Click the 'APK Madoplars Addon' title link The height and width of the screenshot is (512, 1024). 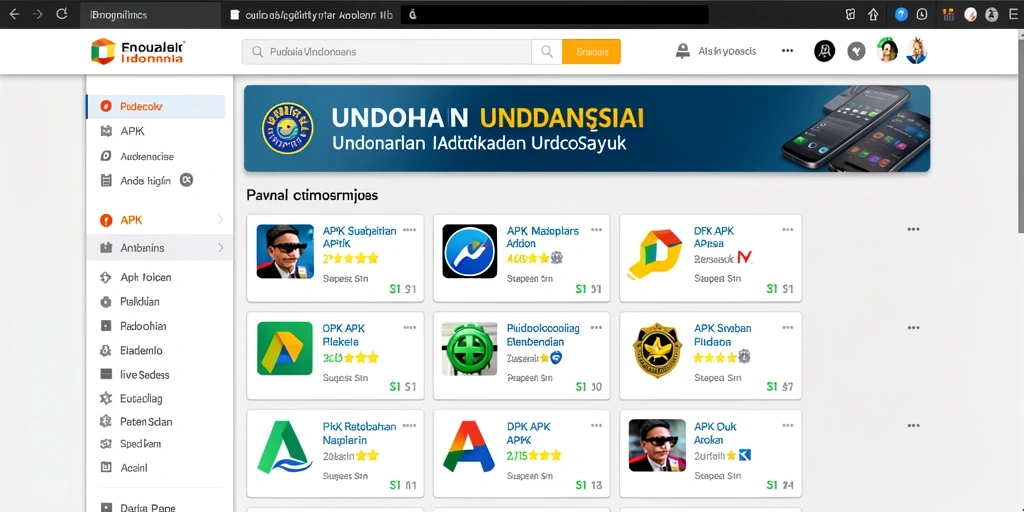pyautogui.click(x=543, y=237)
